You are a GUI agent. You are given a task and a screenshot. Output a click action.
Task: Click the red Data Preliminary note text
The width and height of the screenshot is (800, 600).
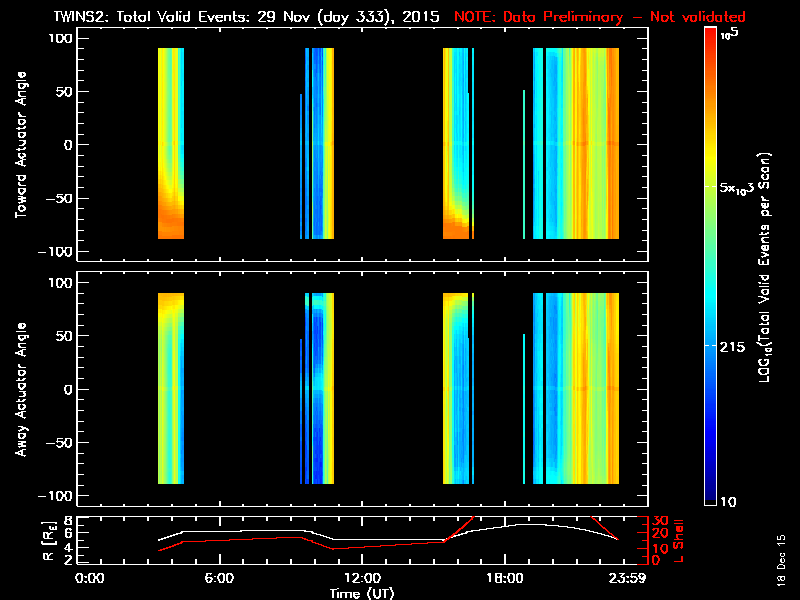coord(600,17)
